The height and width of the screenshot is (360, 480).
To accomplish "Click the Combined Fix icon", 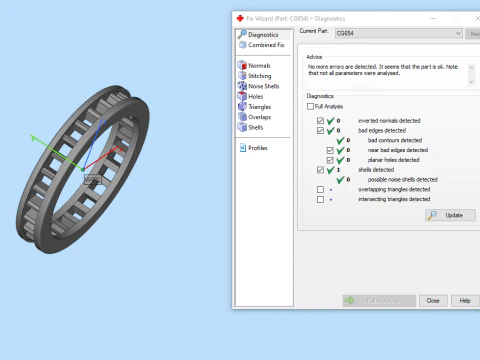I will click(x=243, y=45).
